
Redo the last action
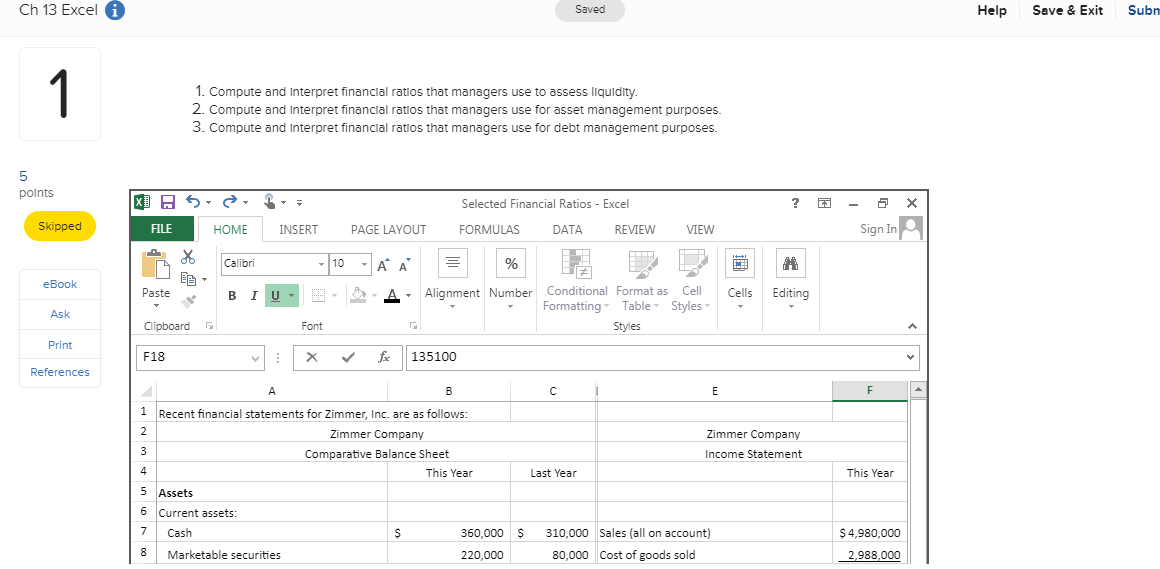[228, 203]
